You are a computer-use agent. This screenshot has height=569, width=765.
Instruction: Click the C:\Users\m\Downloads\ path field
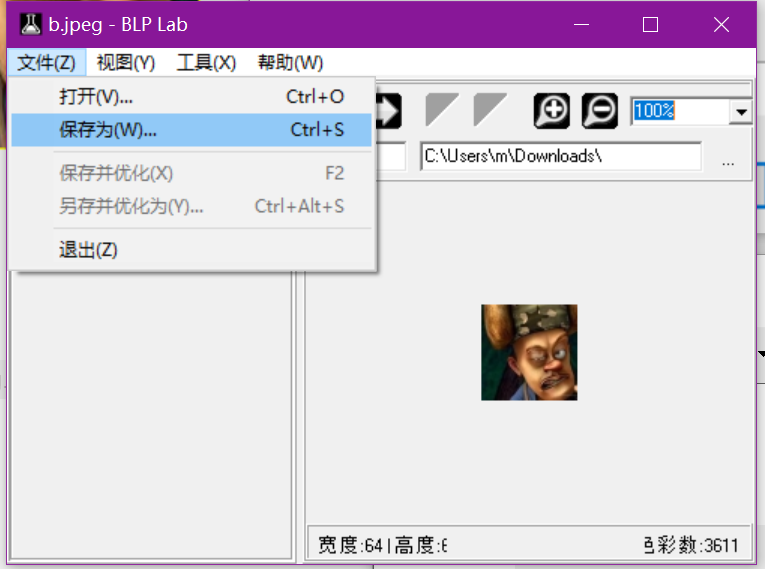[560, 157]
